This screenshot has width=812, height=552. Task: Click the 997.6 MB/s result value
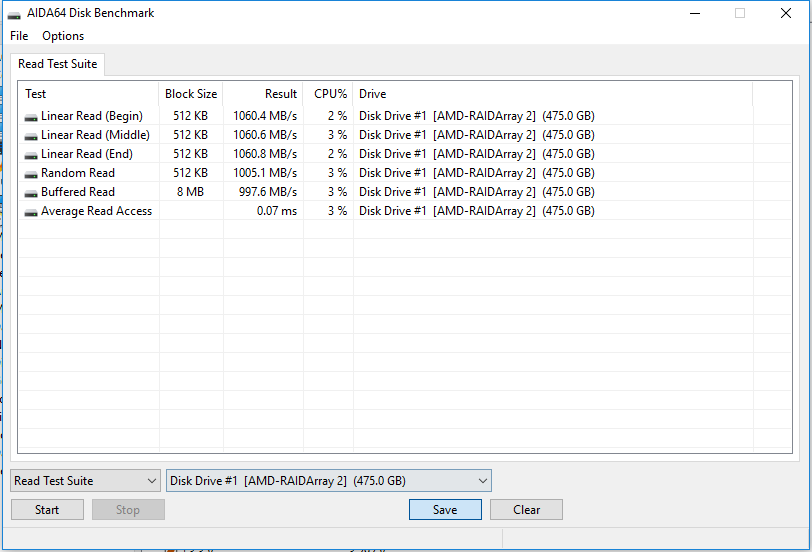pyautogui.click(x=268, y=192)
